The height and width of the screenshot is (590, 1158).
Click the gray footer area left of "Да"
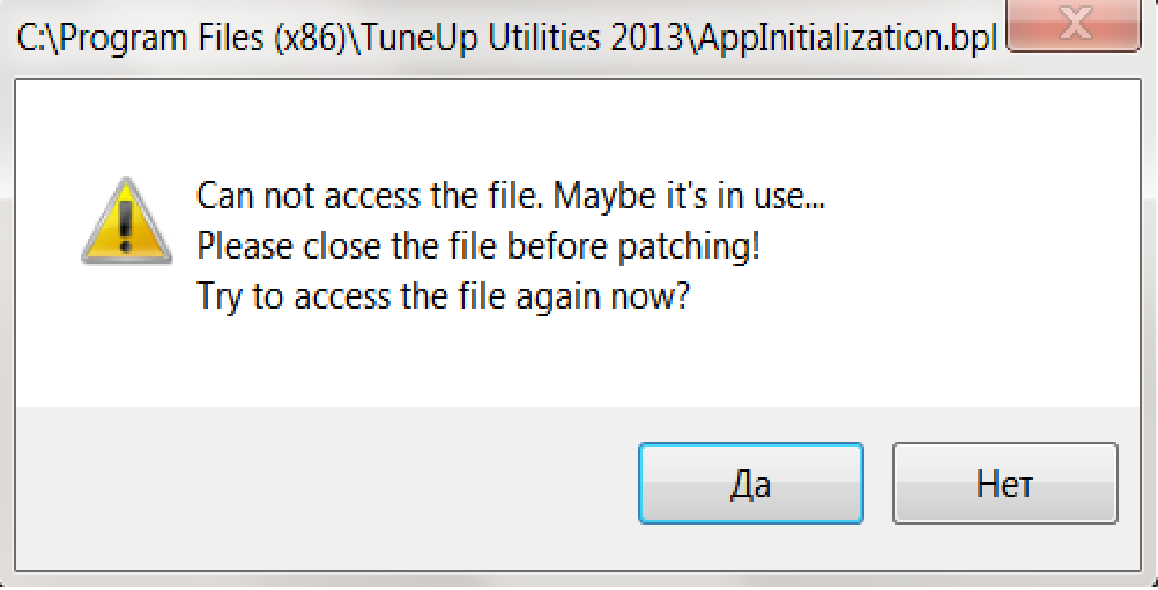320,485
